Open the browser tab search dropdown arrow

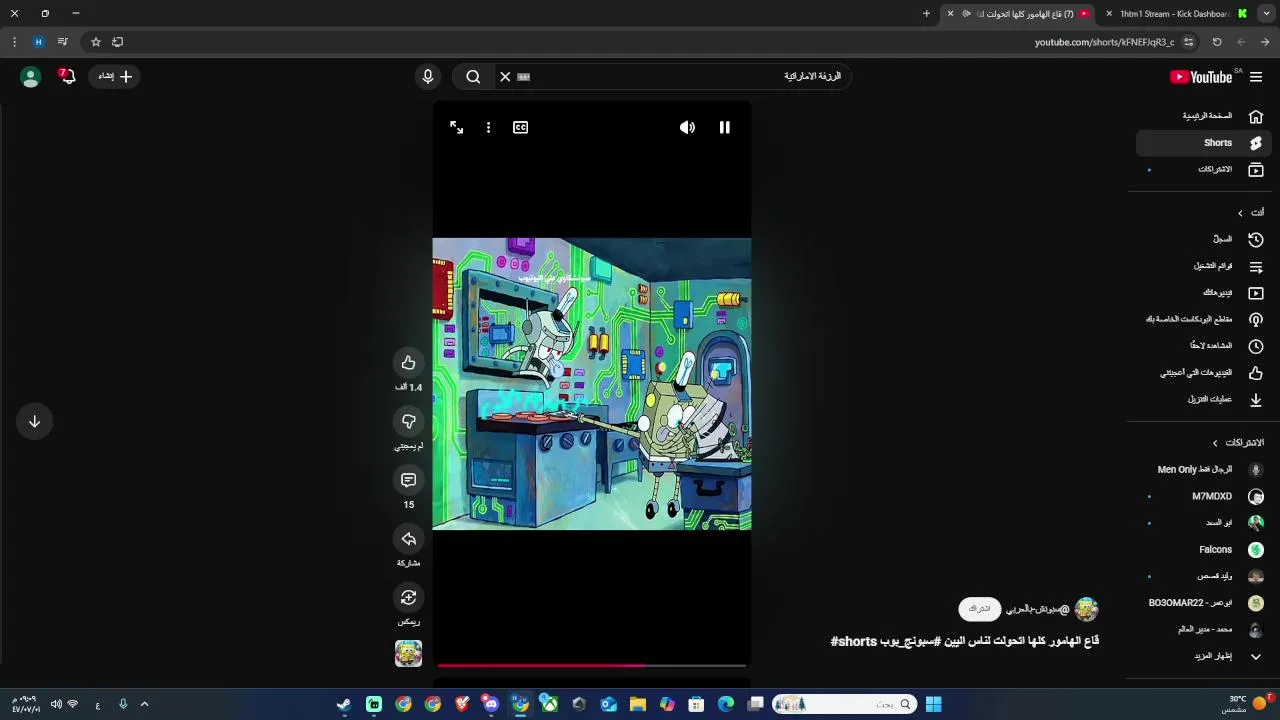1267,14
